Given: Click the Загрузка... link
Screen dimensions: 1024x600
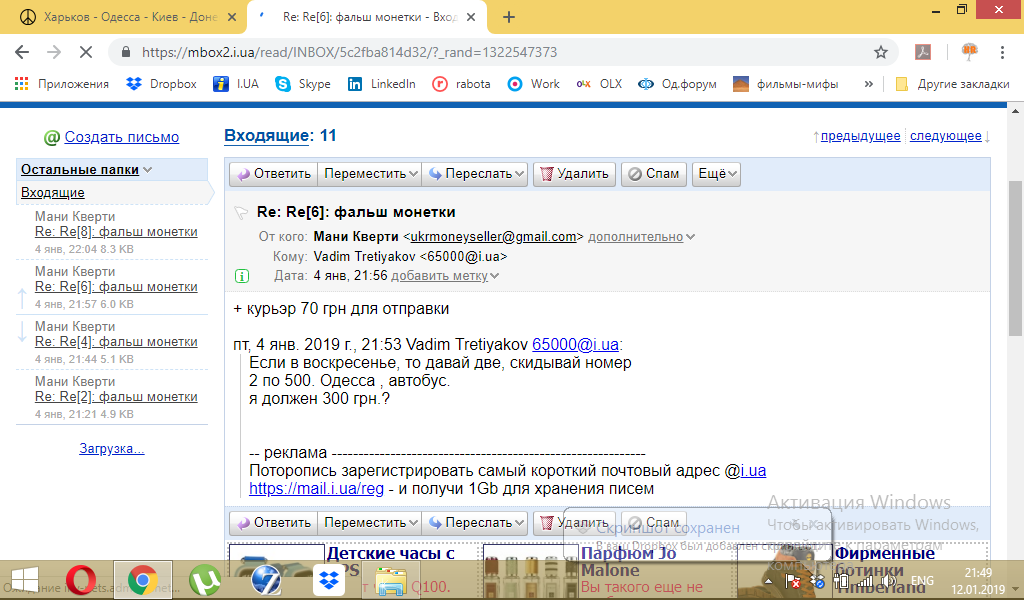Looking at the screenshot, I should pyautogui.click(x=112, y=449).
